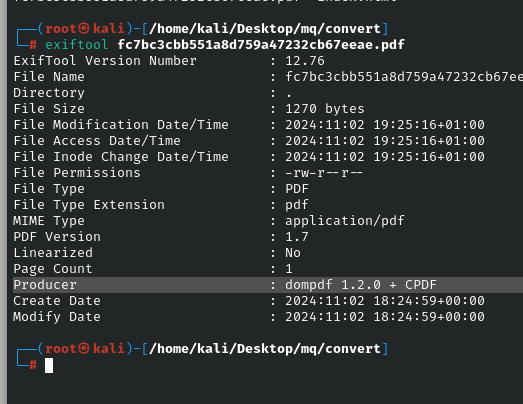Image resolution: width=523 pixels, height=404 pixels.
Task: Click the skull icon in top prompt
Action: pos(84,28)
